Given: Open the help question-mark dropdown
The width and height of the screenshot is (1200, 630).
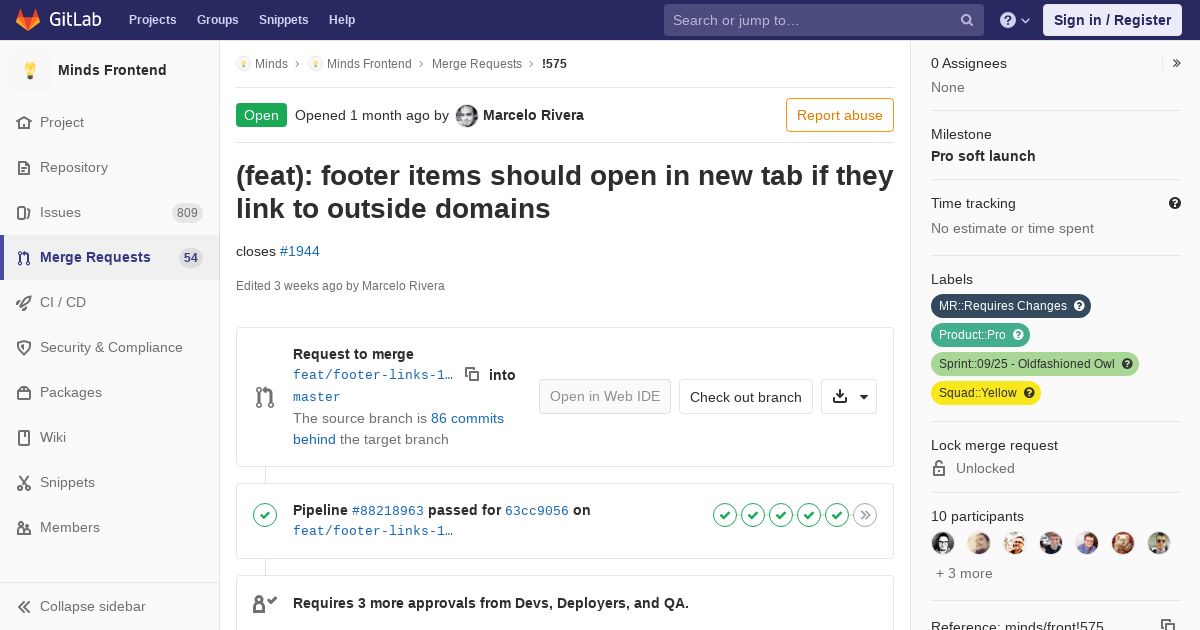Looking at the screenshot, I should (1014, 20).
